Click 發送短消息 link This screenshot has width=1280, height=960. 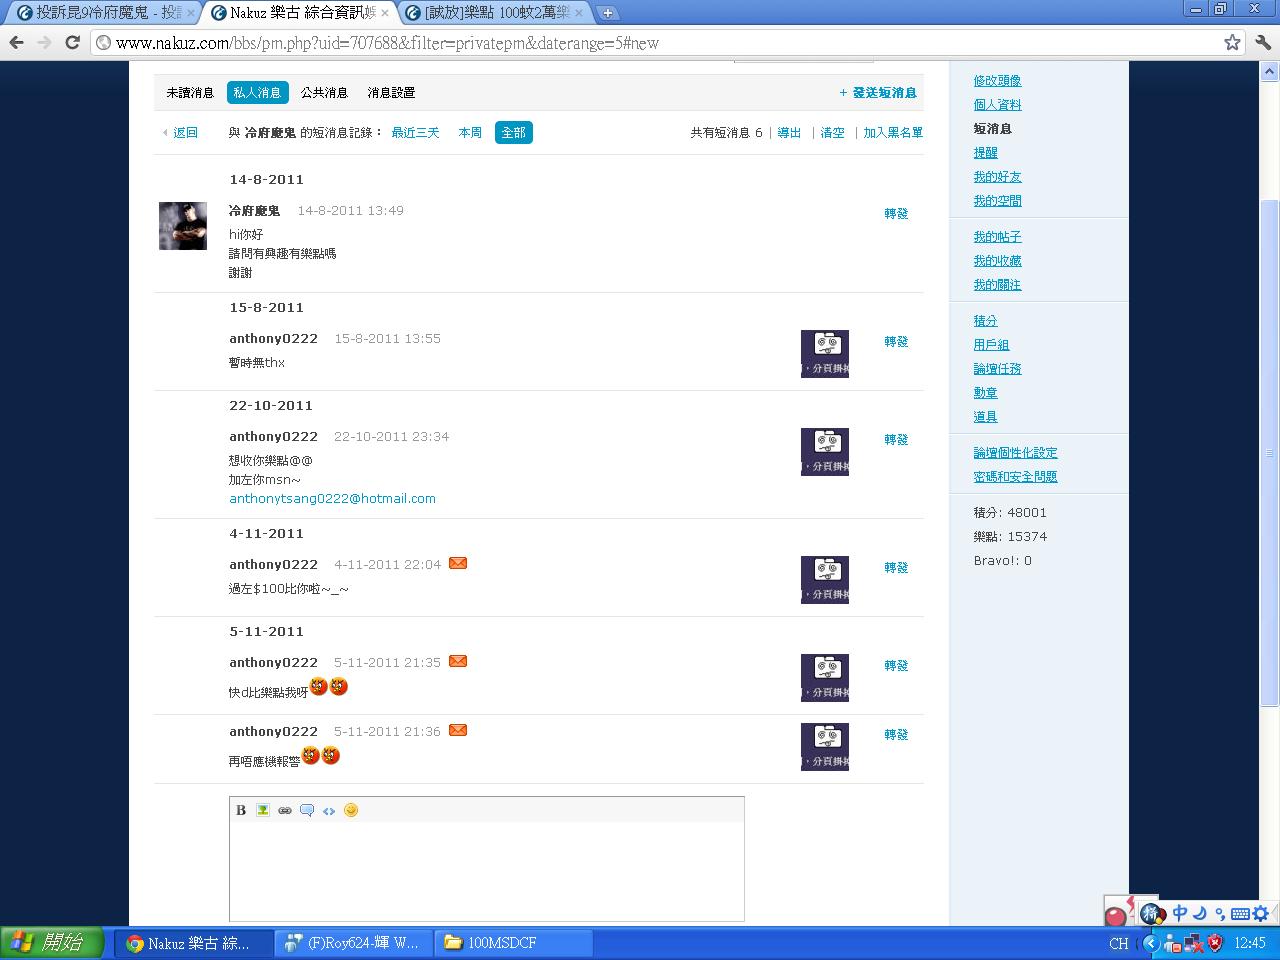[878, 92]
